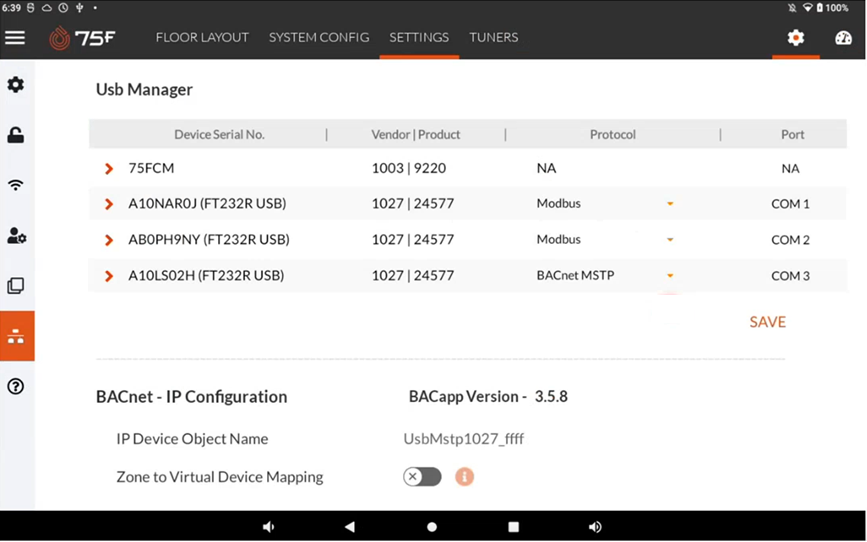Expand the A10LS02H device row chevron
This screenshot has width=867, height=542.
[x=109, y=276]
